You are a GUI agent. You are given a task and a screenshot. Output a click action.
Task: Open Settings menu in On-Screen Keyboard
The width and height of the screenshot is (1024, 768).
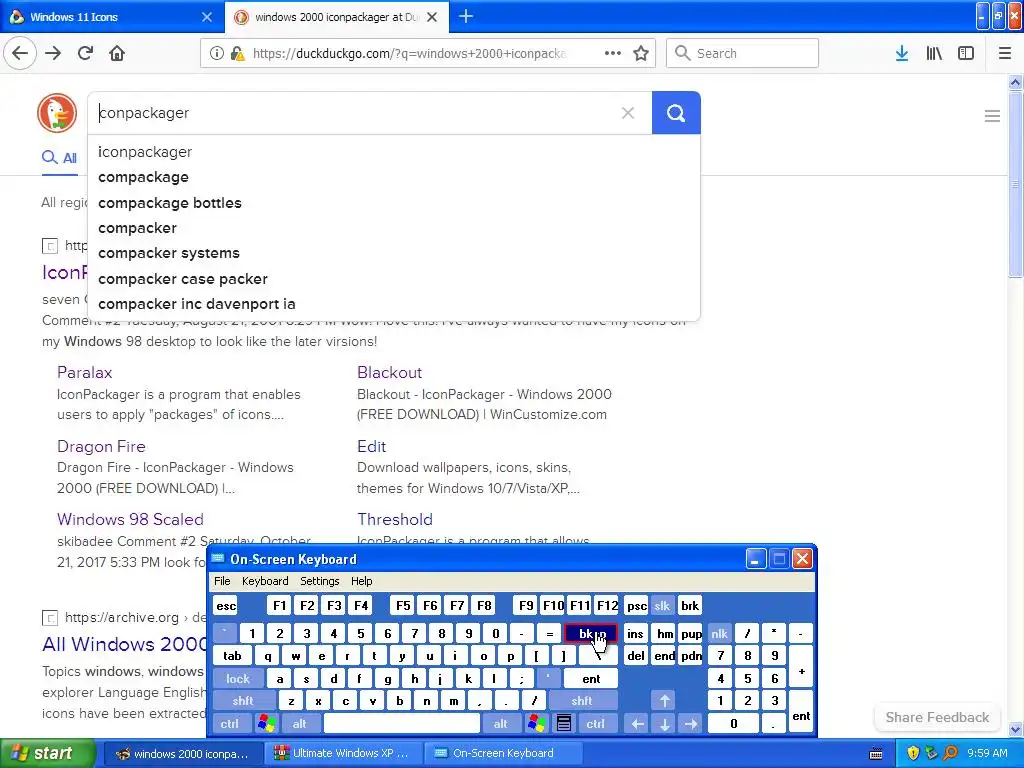pos(319,581)
